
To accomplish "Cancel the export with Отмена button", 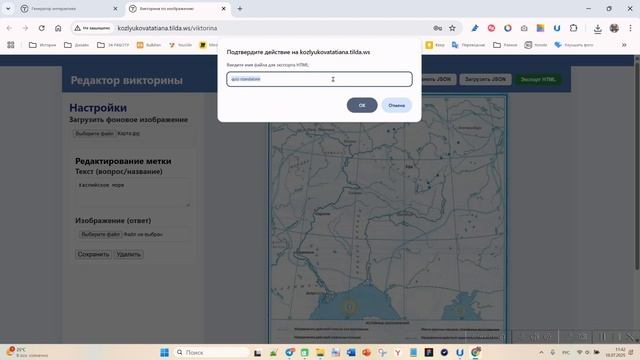I will [396, 105].
